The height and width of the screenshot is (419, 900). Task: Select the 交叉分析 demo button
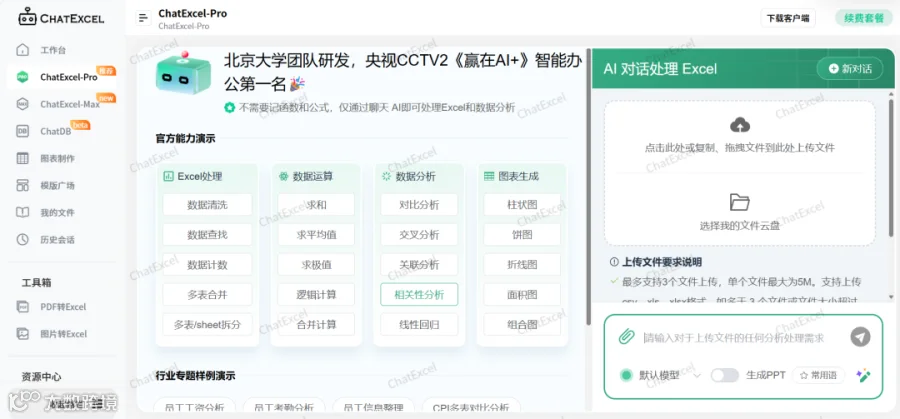[419, 234]
